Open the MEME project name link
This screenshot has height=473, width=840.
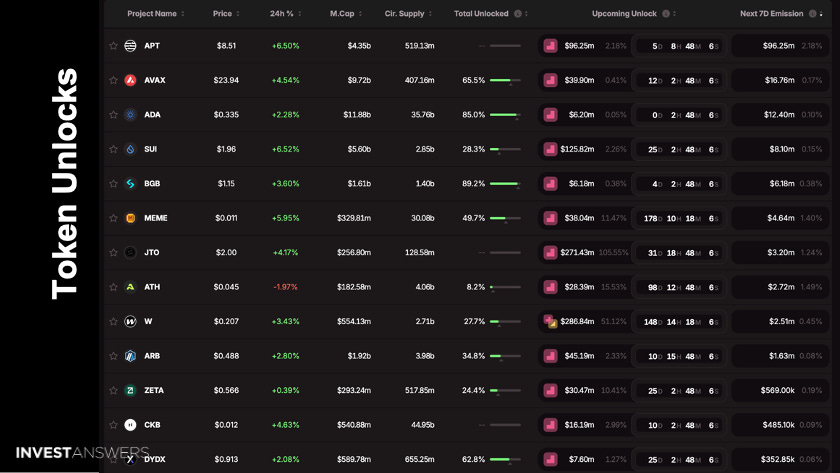155,218
